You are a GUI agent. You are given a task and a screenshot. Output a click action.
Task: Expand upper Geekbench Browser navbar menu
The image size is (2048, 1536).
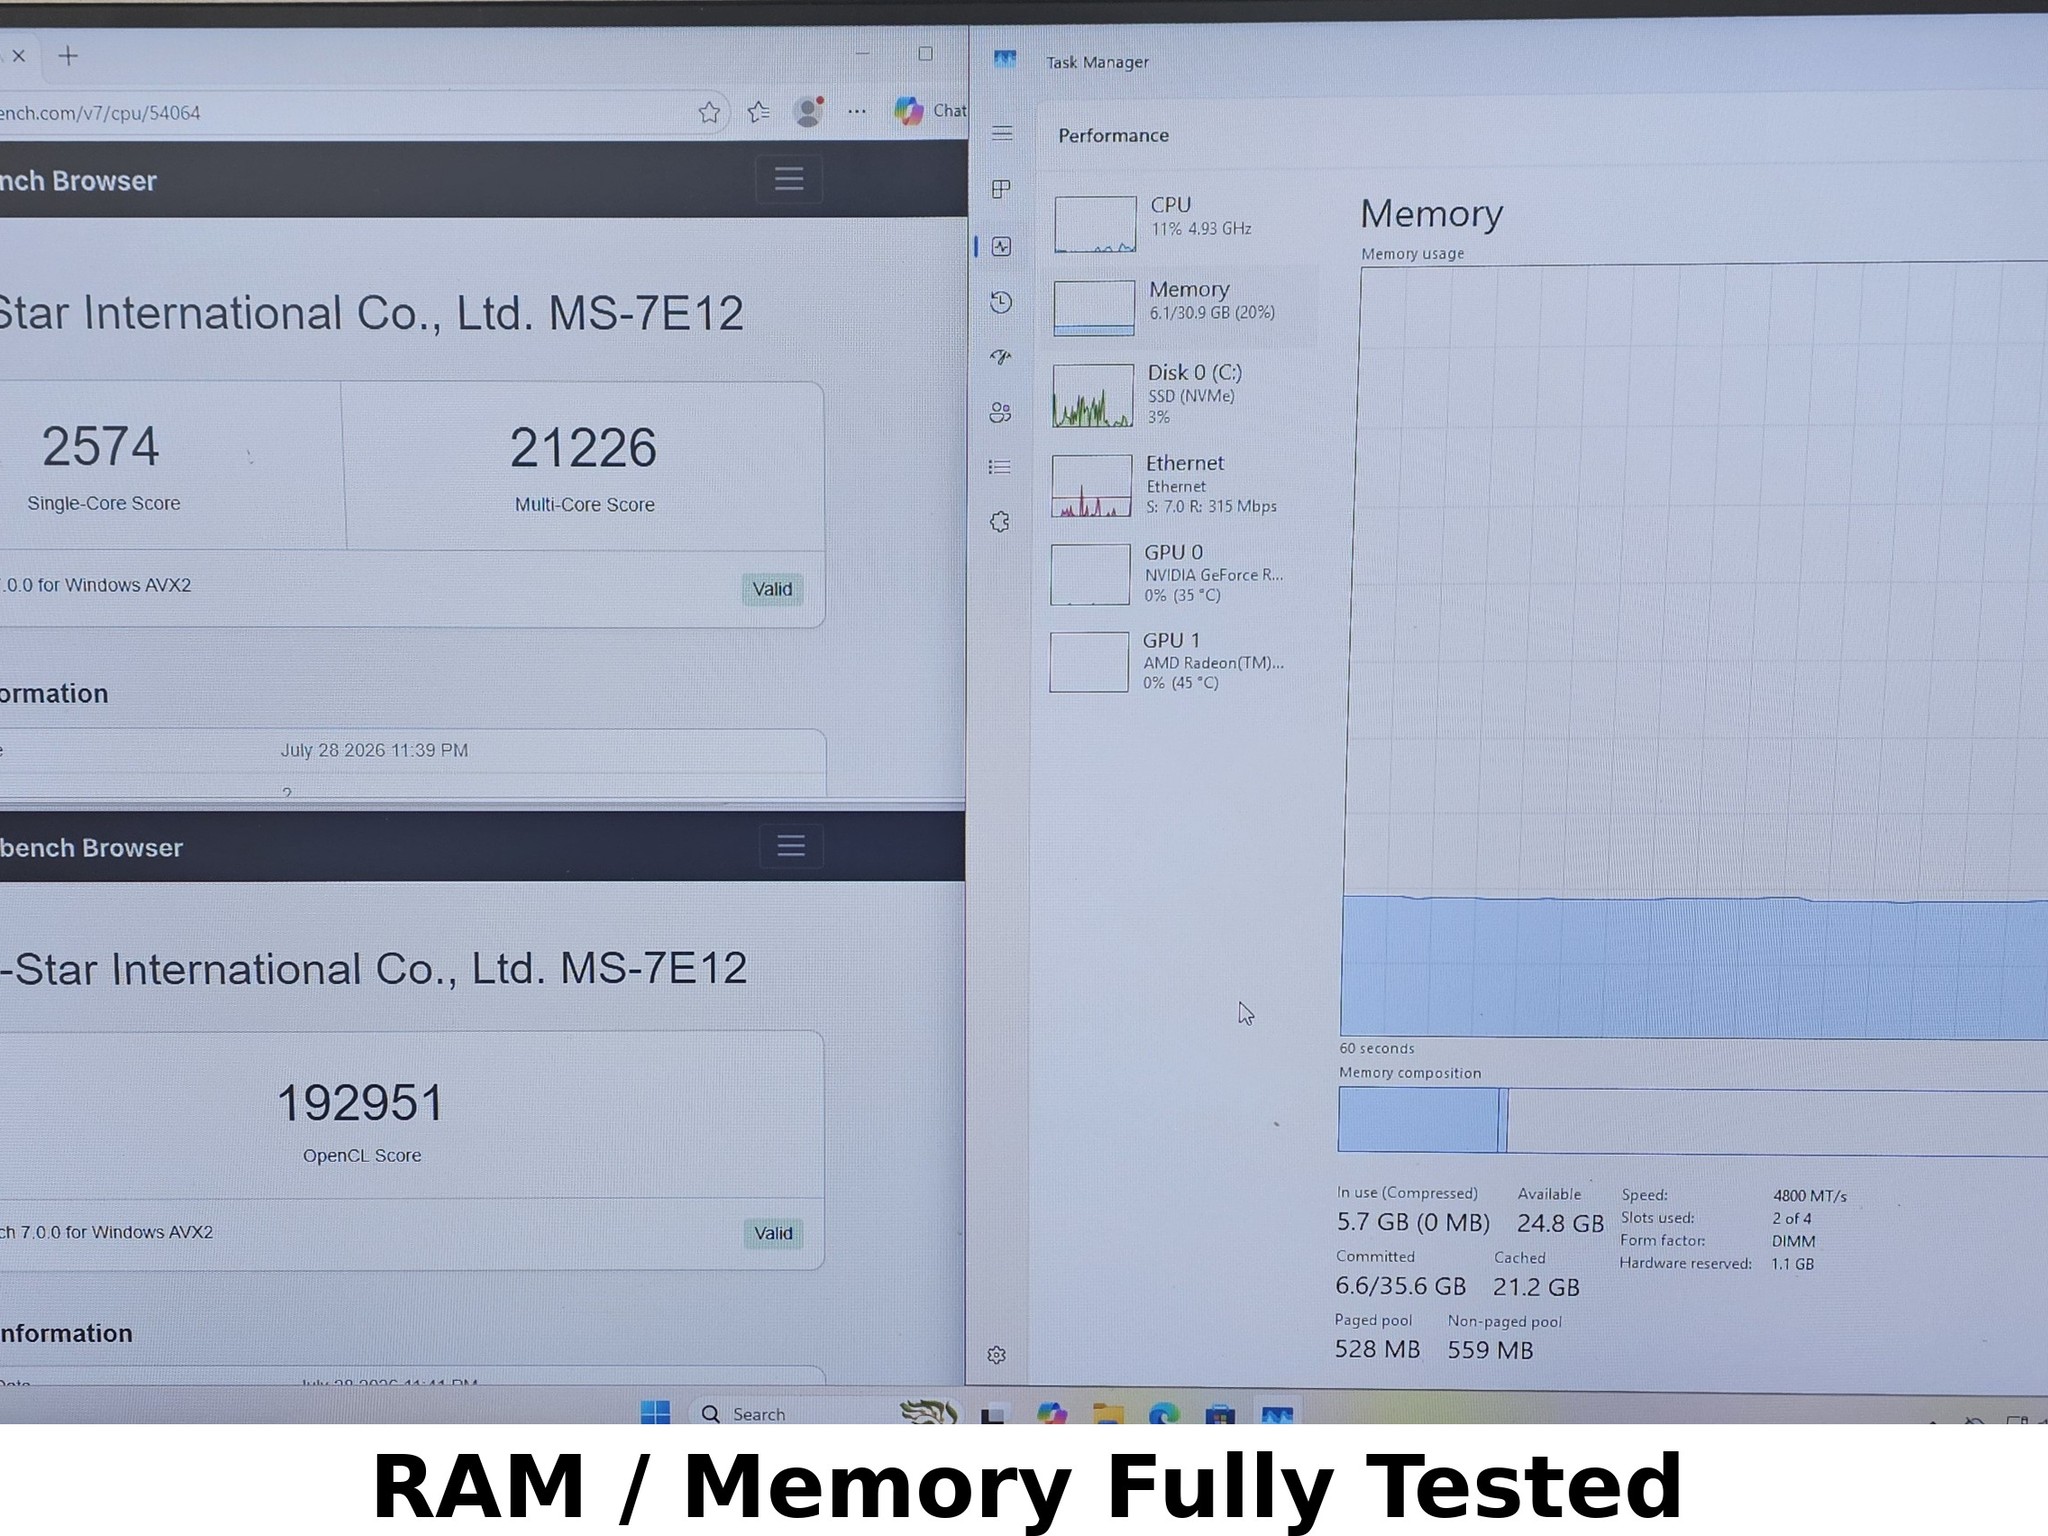pos(789,179)
